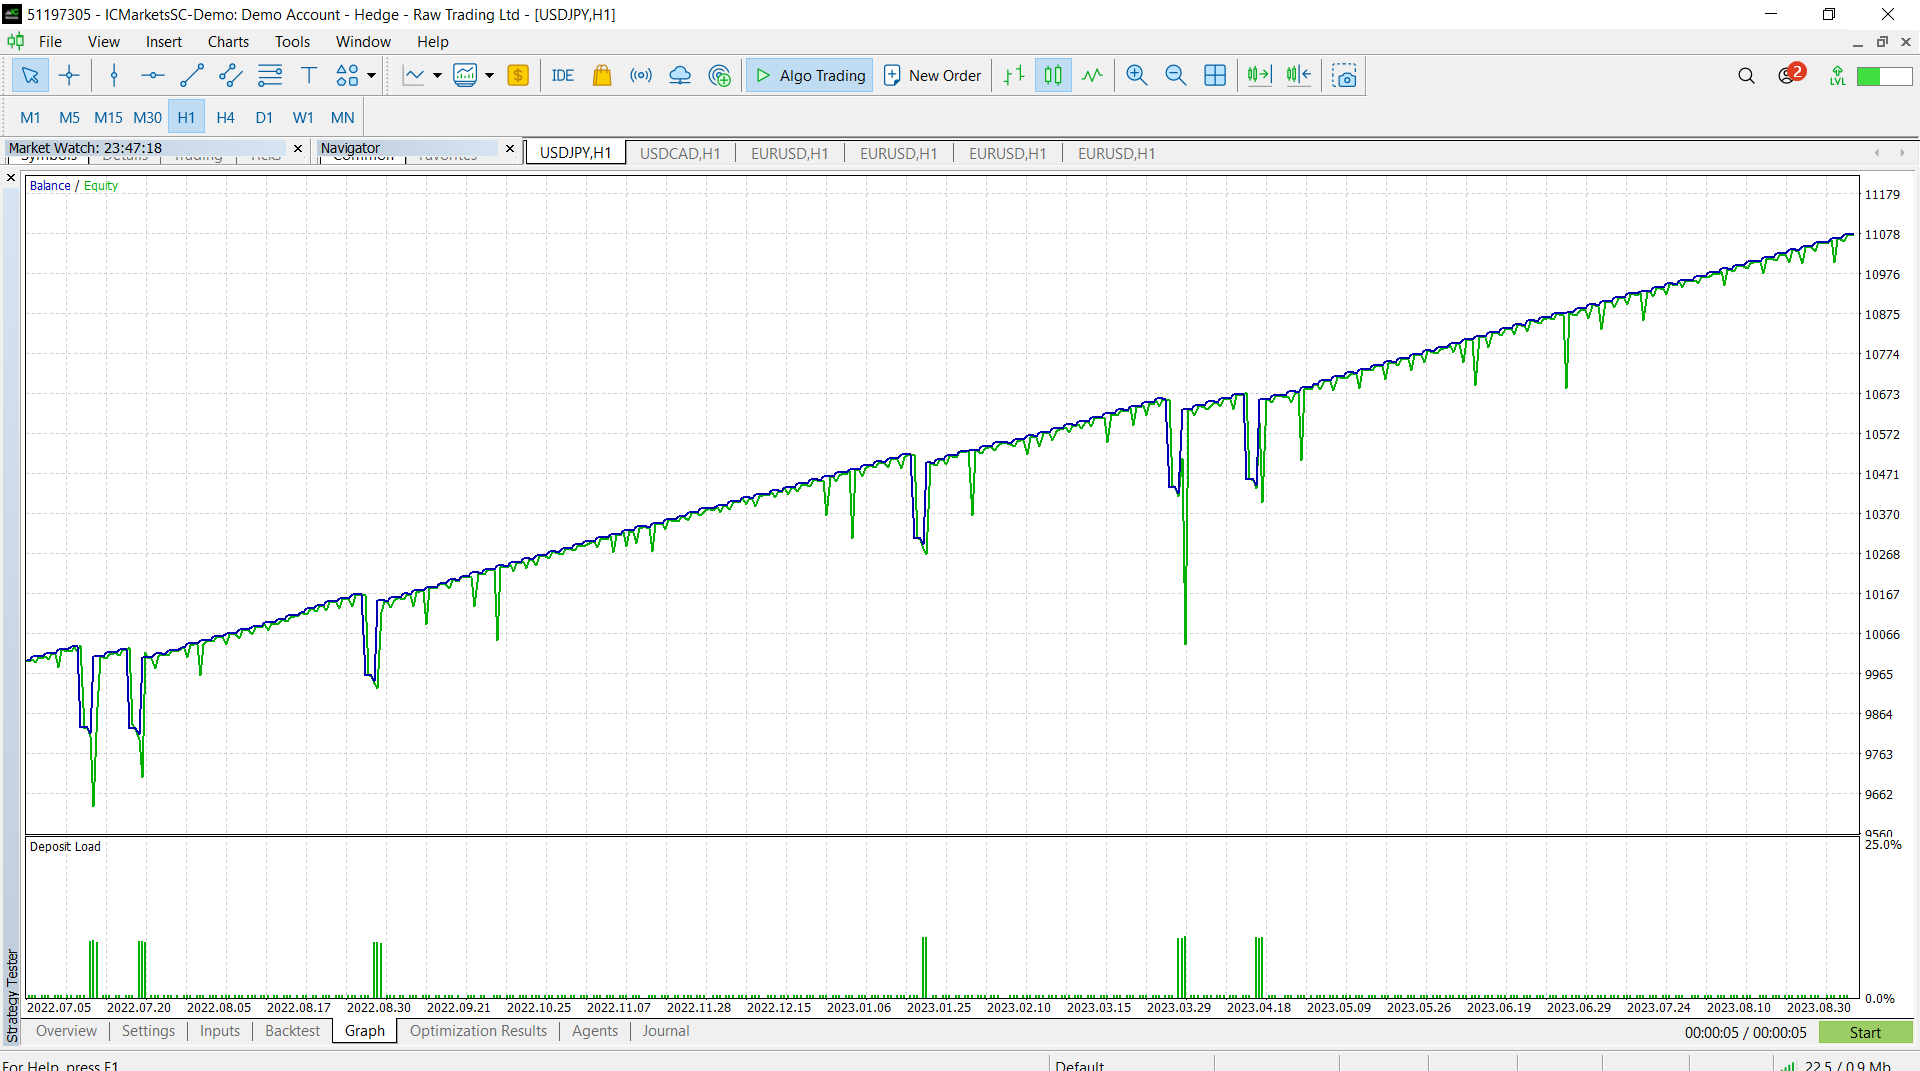This screenshot has width=1920, height=1071.
Task: Enable chart shift from right edge
Action: [x=1297, y=75]
